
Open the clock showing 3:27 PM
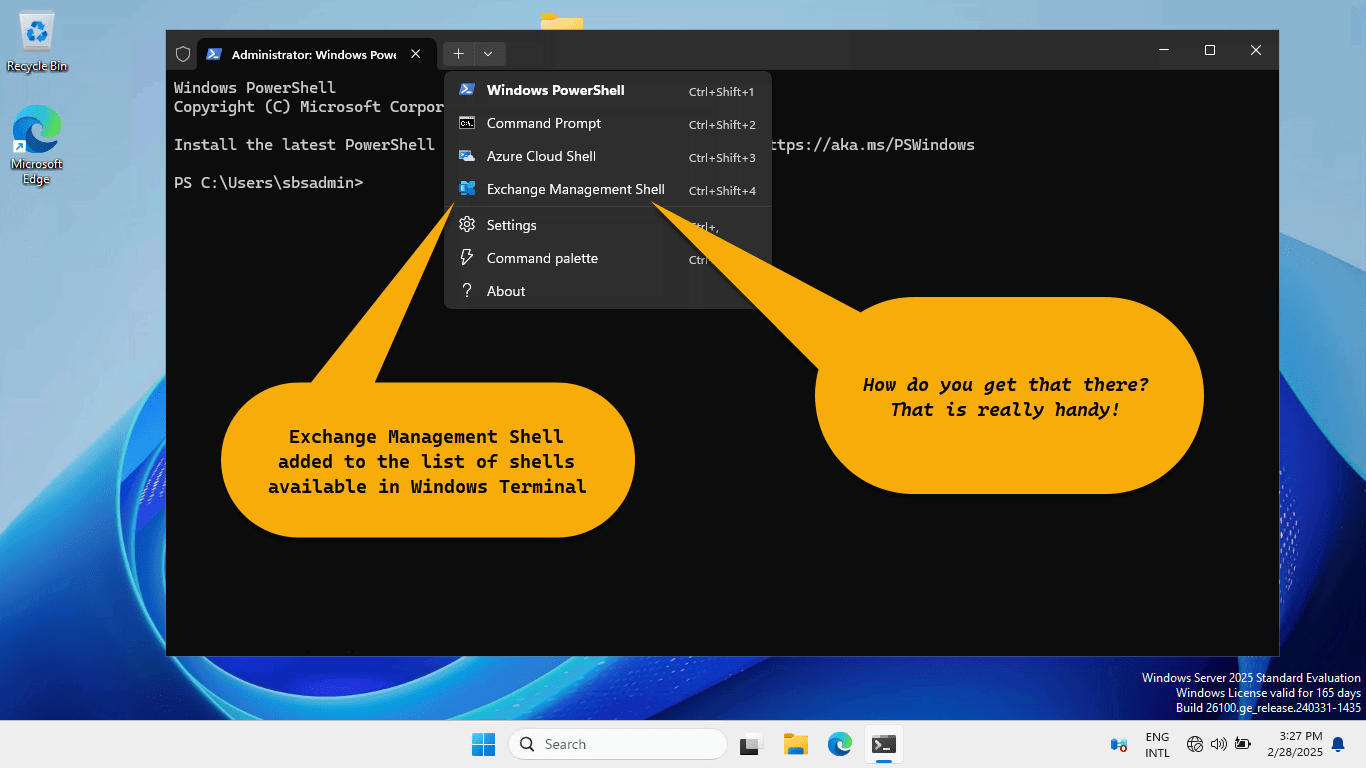[x=1293, y=744]
